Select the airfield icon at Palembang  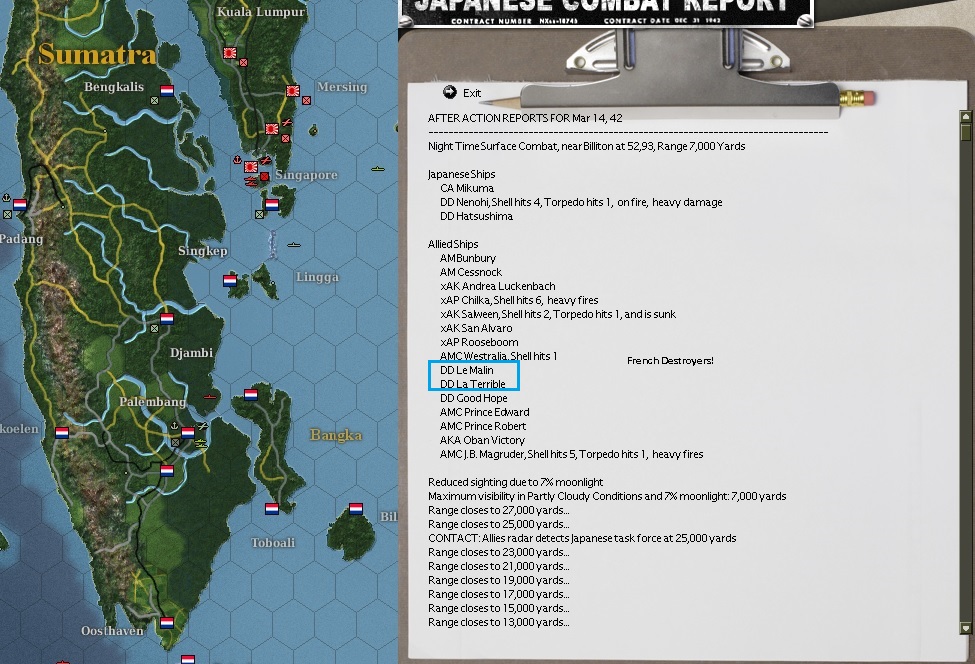click(x=203, y=426)
